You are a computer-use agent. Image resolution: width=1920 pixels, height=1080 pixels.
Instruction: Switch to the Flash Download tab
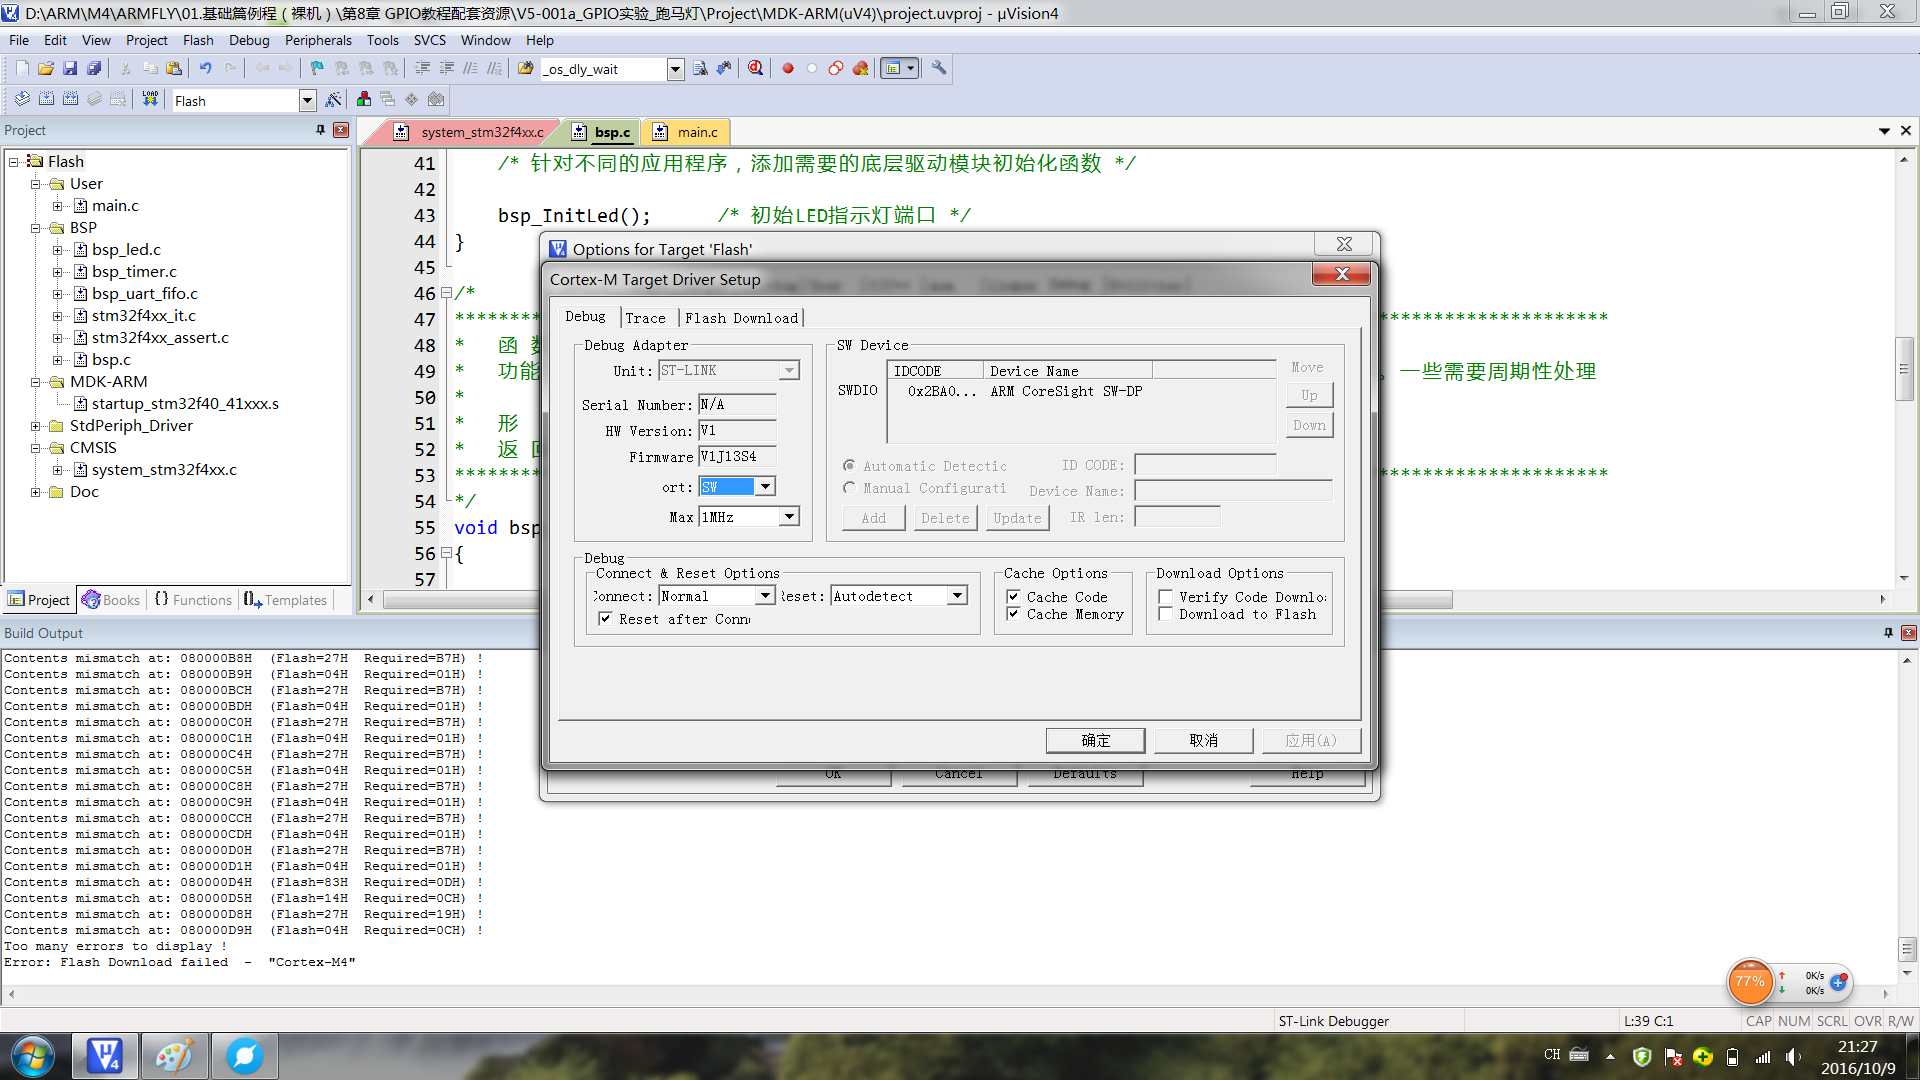[x=741, y=318]
